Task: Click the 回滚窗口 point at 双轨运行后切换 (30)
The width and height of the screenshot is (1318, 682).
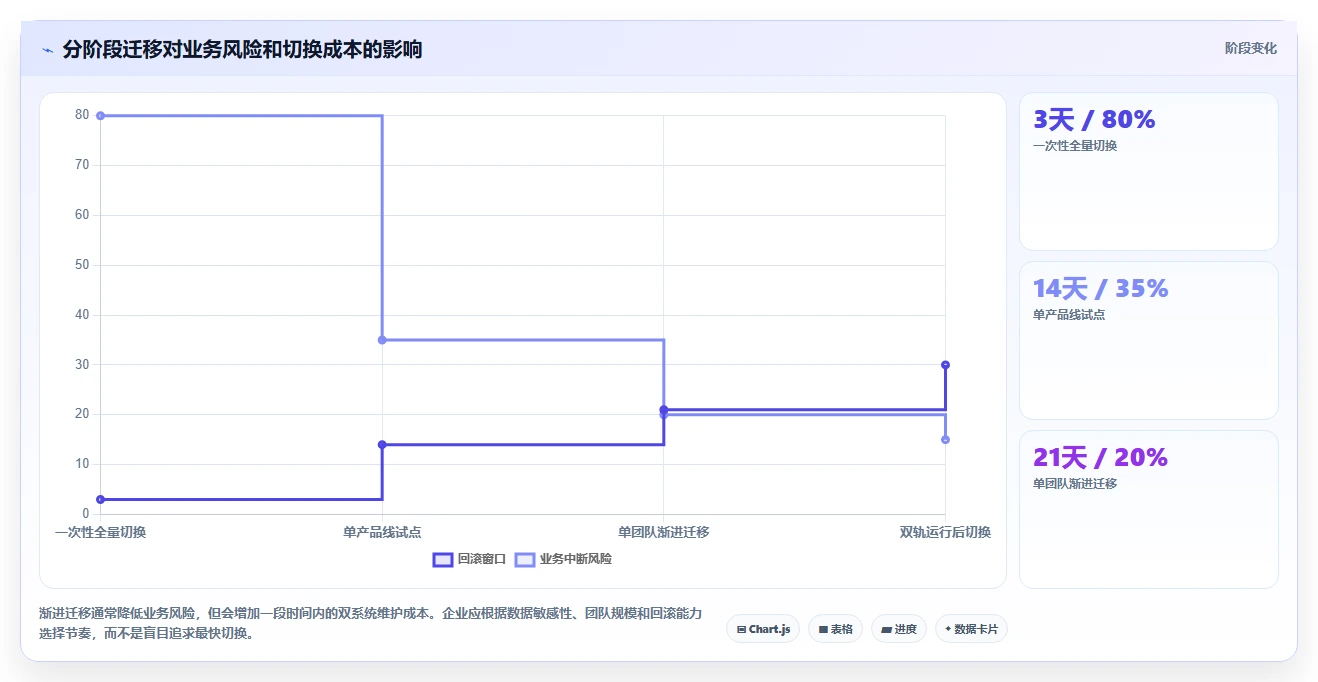Action: [x=945, y=365]
